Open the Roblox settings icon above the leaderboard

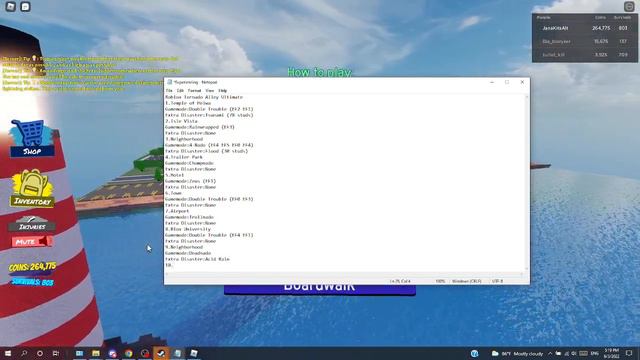(x=629, y=7)
